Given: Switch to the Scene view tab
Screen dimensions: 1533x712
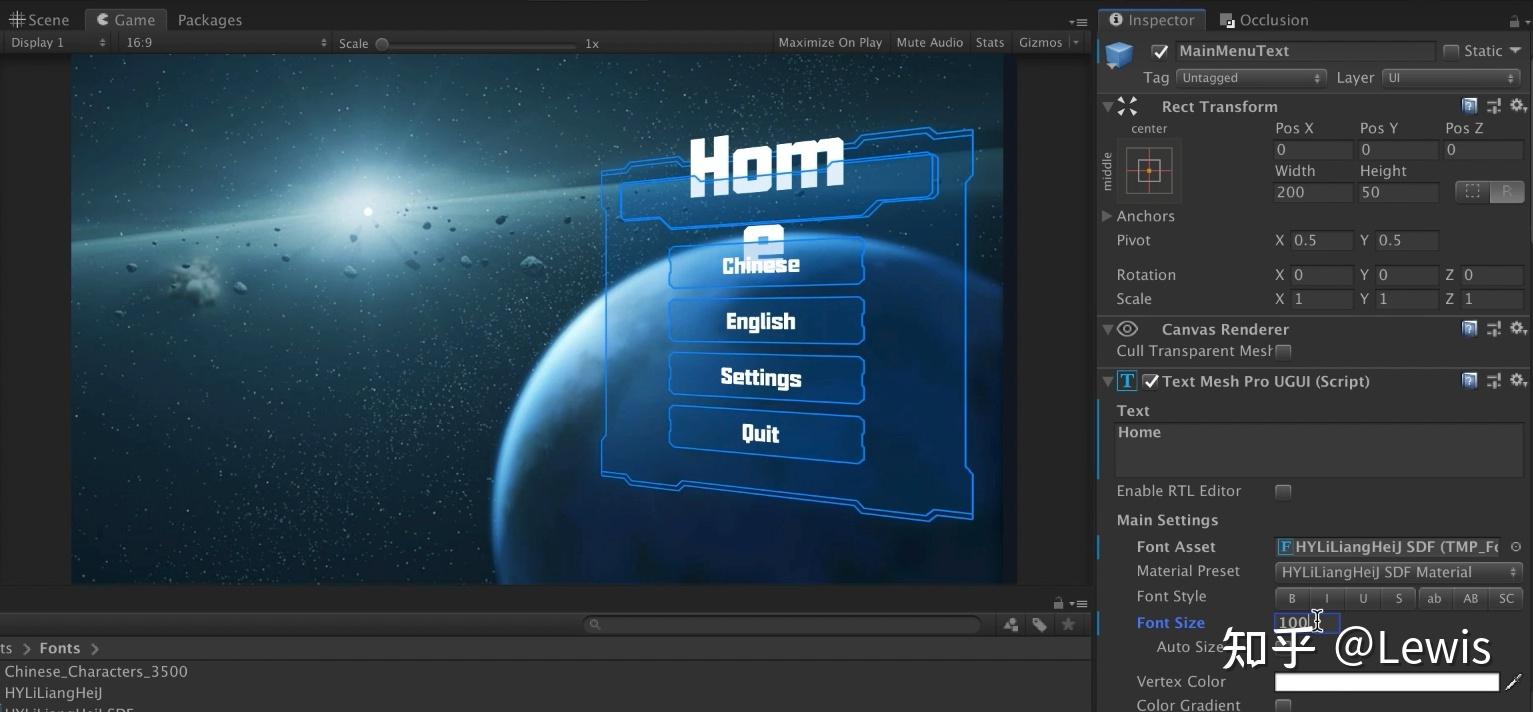Looking at the screenshot, I should pos(40,19).
